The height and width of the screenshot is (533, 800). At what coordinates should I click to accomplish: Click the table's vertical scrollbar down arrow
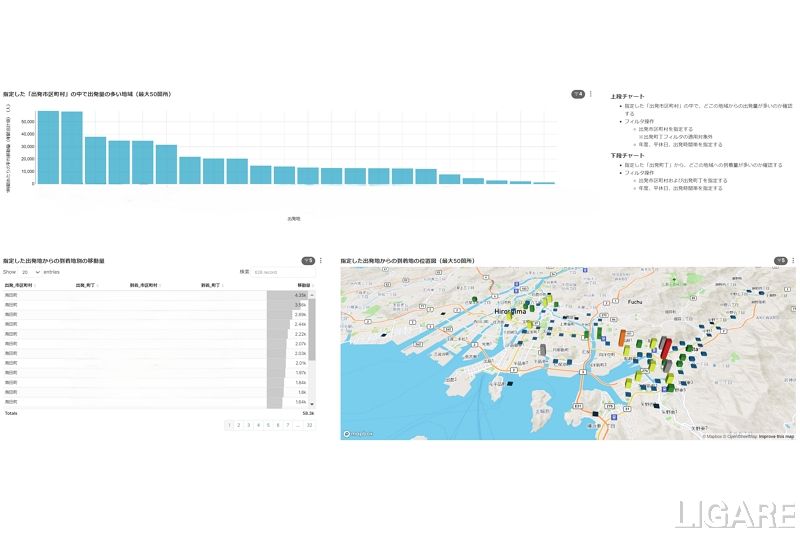click(x=312, y=405)
